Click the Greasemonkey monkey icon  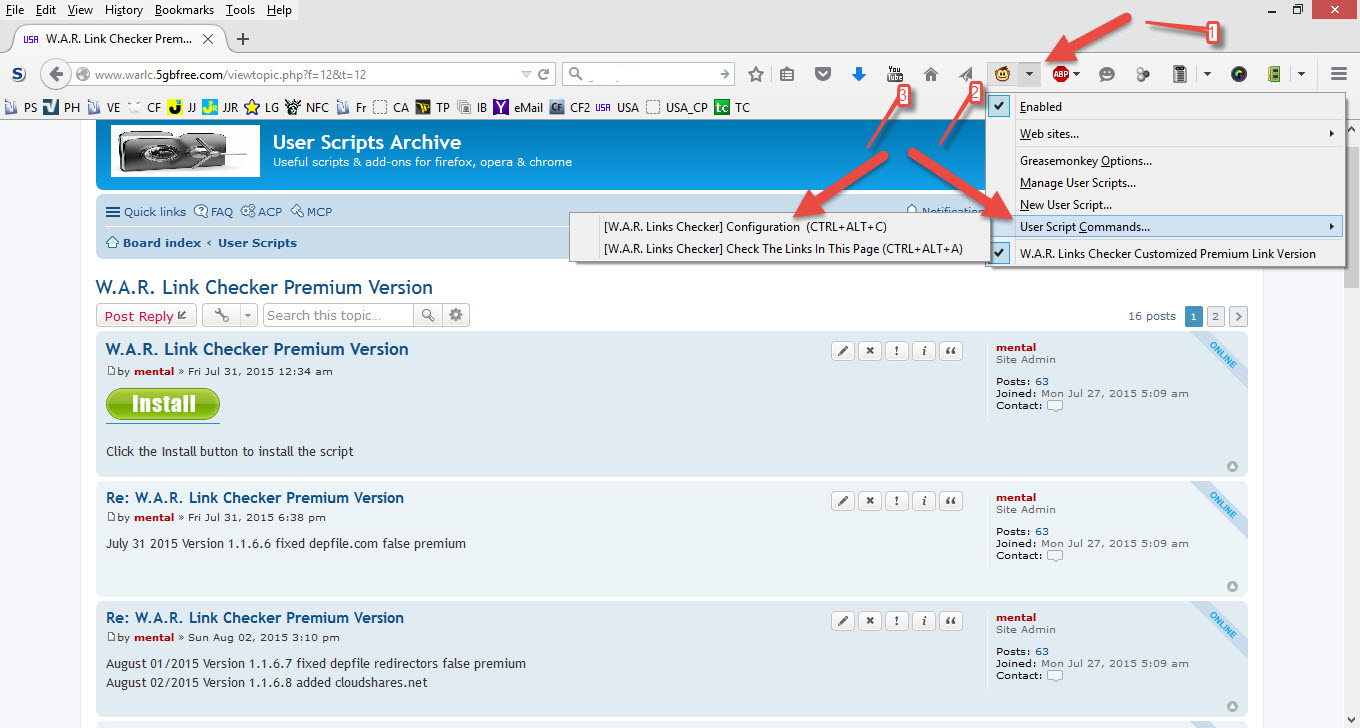(1002, 74)
